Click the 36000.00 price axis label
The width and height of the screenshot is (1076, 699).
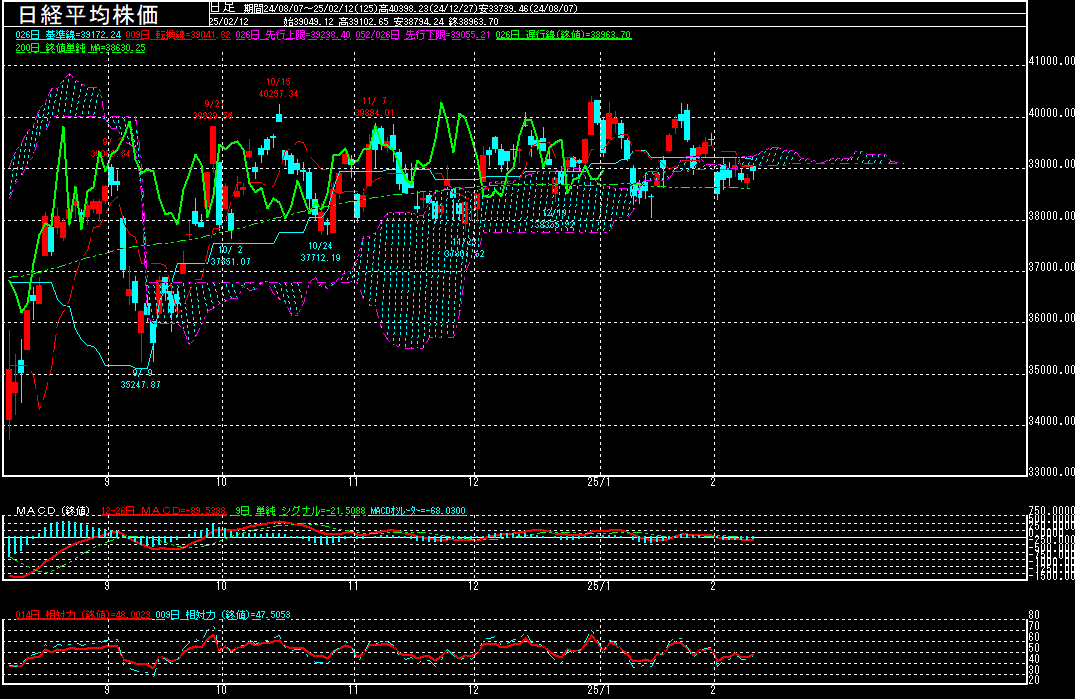tap(1052, 318)
